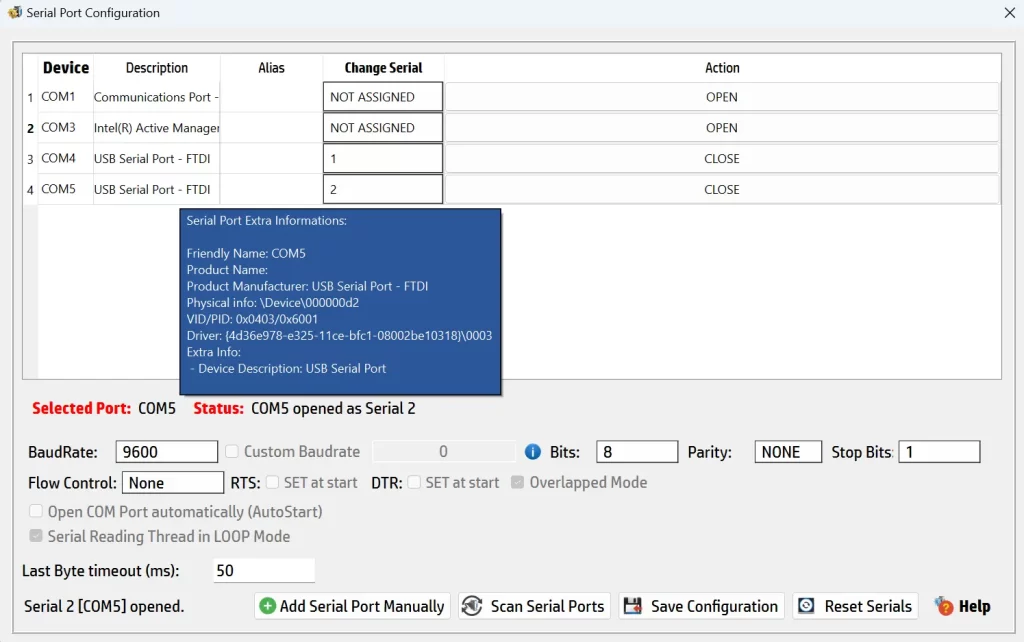The height and width of the screenshot is (642, 1024).
Task: Toggle DTR SET at start checkbox
Action: pyautogui.click(x=414, y=482)
